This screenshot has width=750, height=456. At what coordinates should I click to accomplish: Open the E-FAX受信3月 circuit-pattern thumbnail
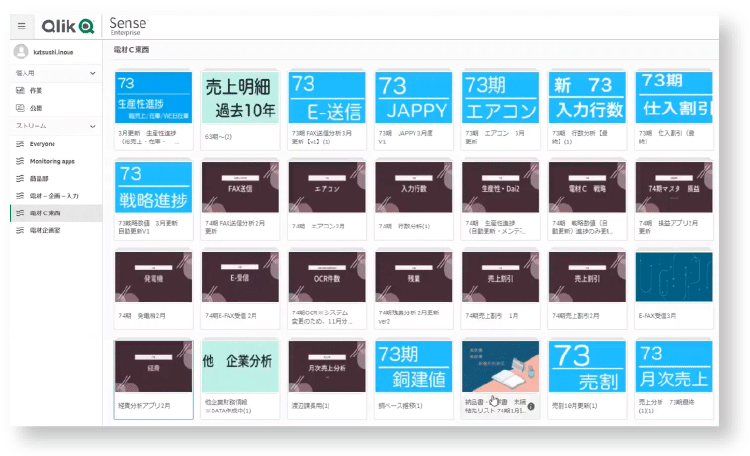(674, 277)
